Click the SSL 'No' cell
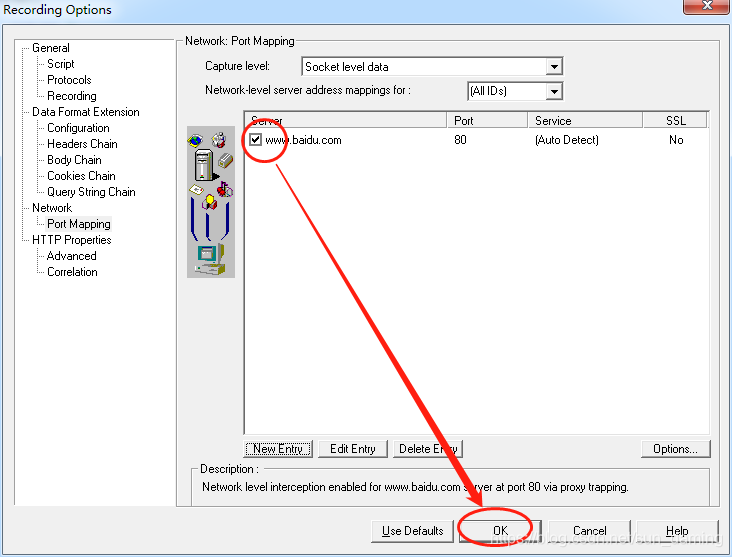Image resolution: width=732 pixels, height=557 pixels. click(676, 140)
